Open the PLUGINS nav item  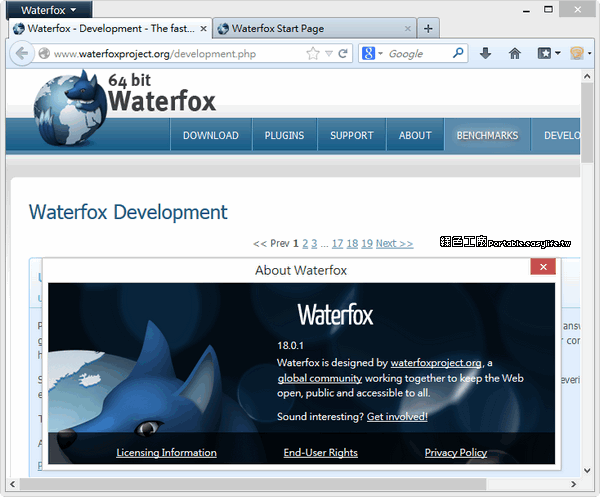click(x=284, y=135)
